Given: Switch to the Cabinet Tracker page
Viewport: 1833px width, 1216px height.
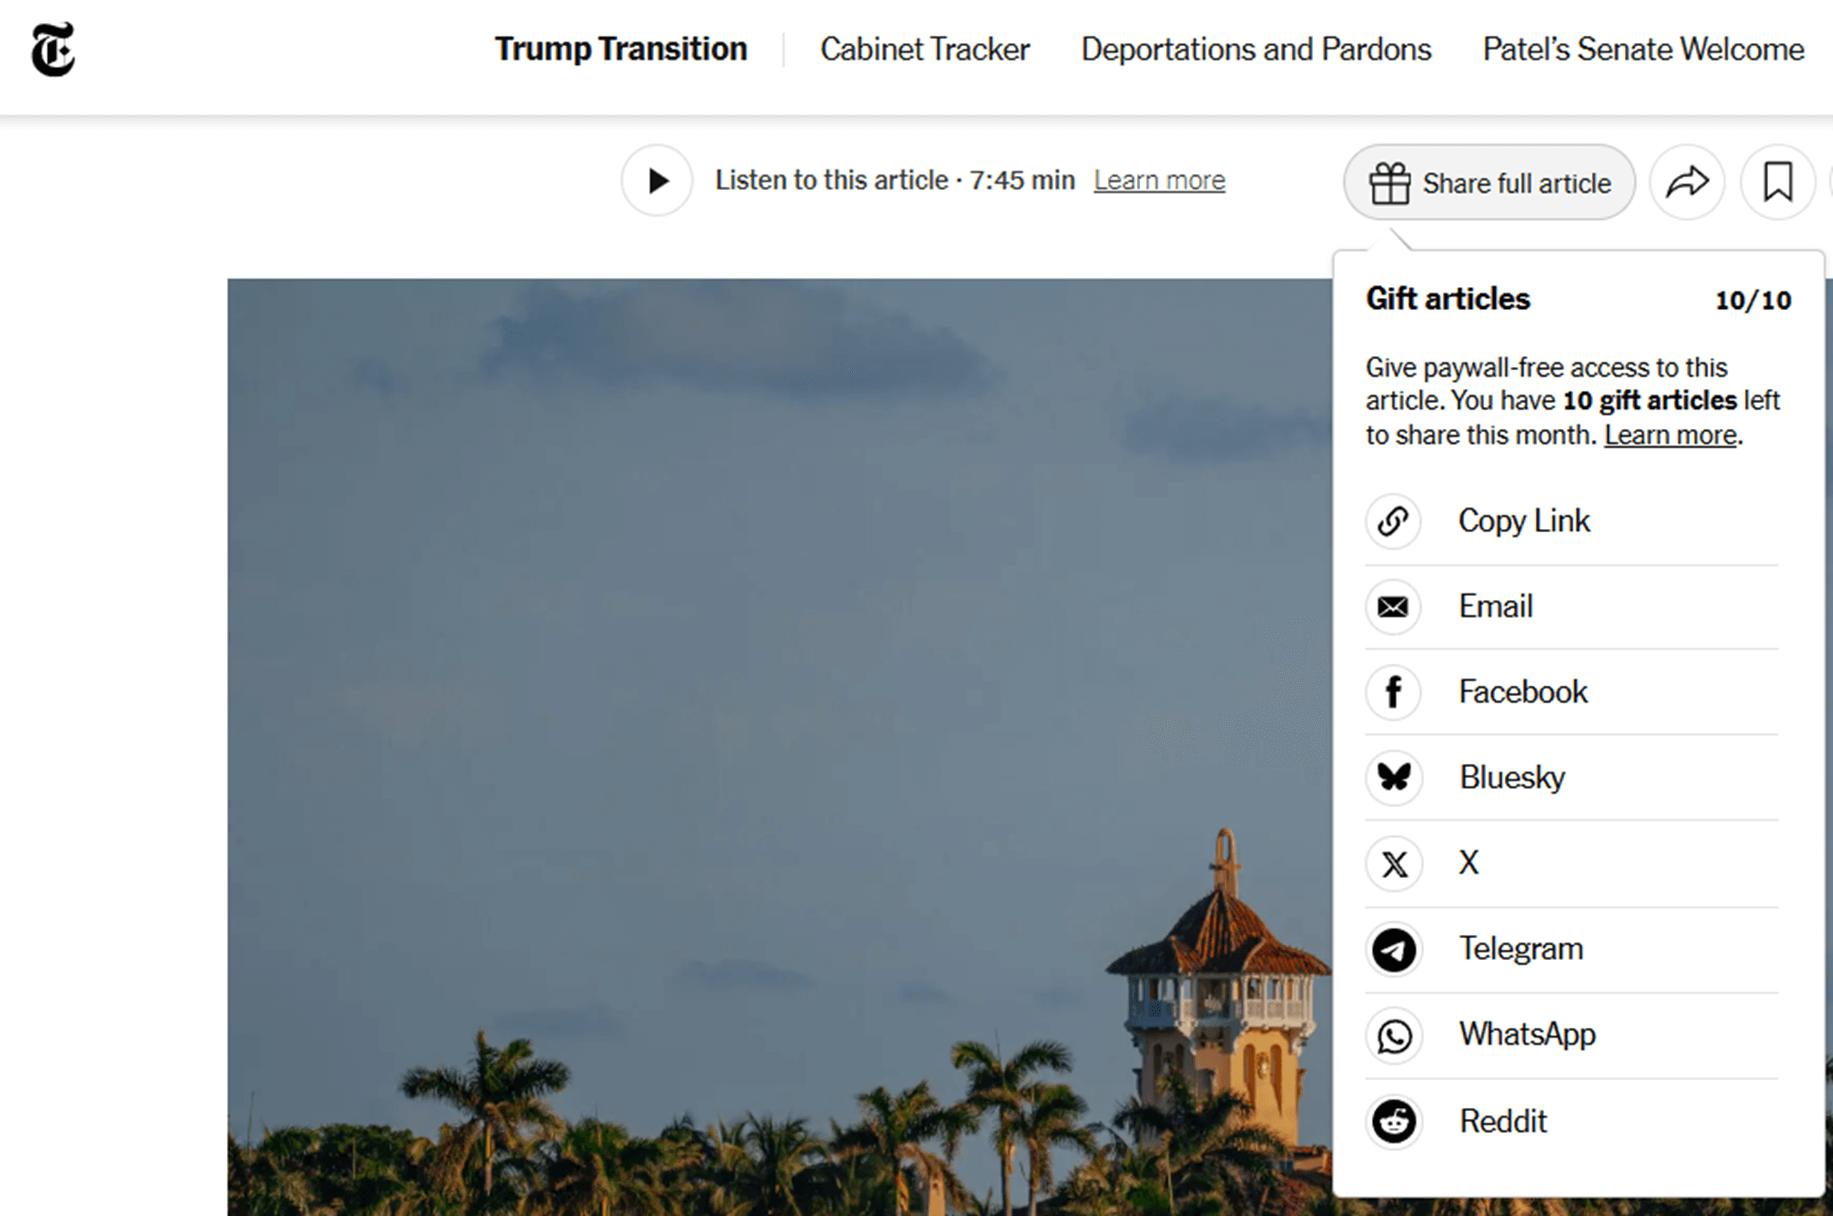Looking at the screenshot, I should (924, 48).
